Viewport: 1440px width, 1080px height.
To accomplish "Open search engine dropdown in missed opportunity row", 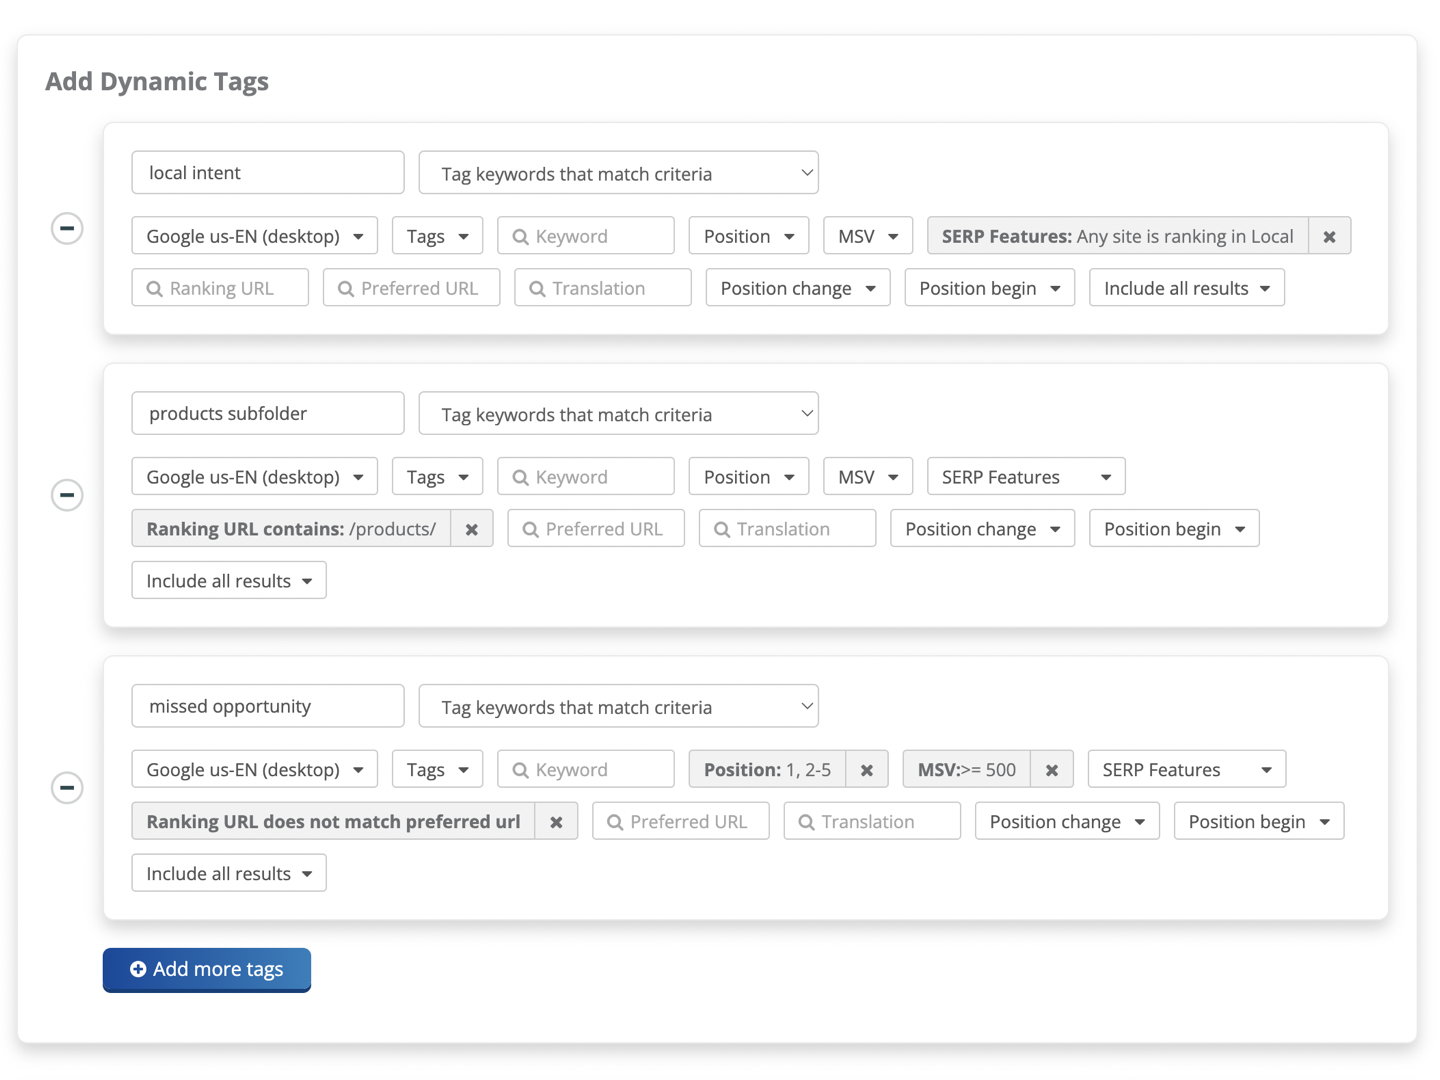I will click(255, 770).
